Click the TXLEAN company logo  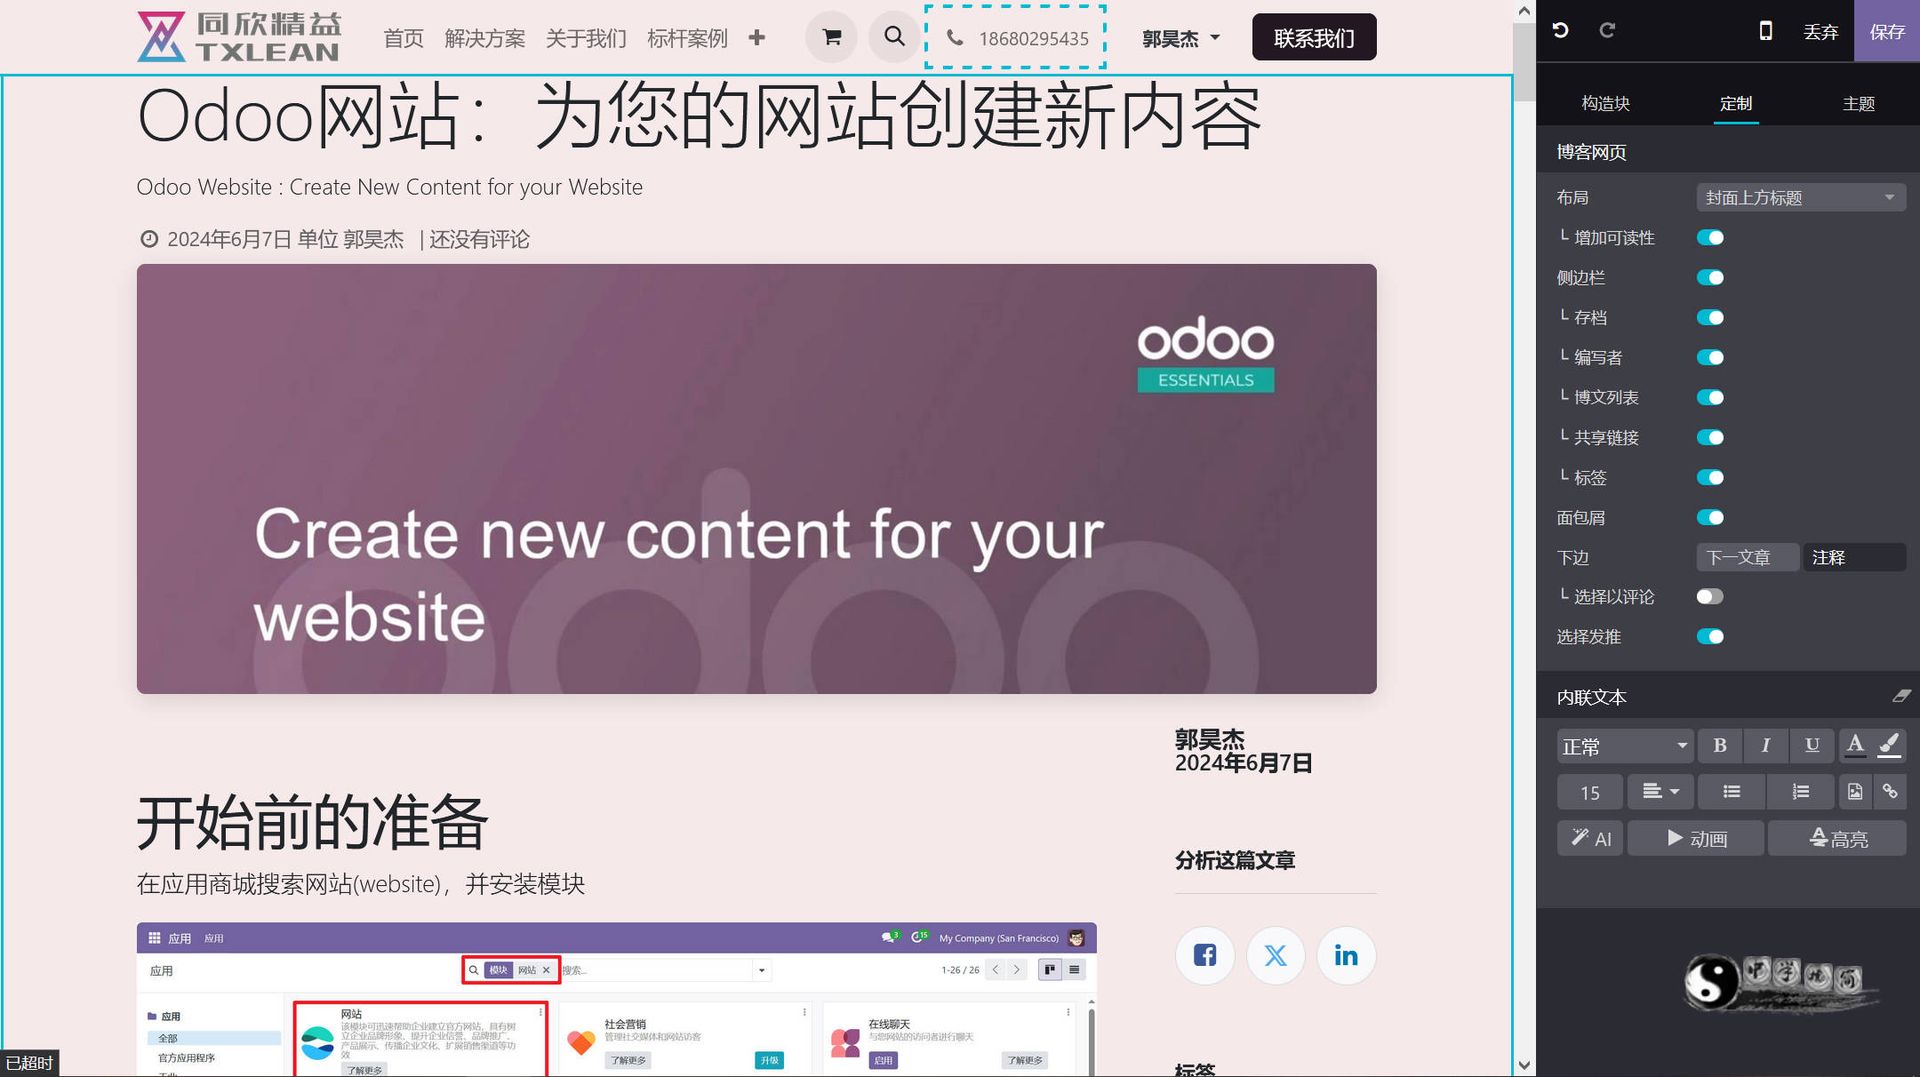pyautogui.click(x=239, y=37)
